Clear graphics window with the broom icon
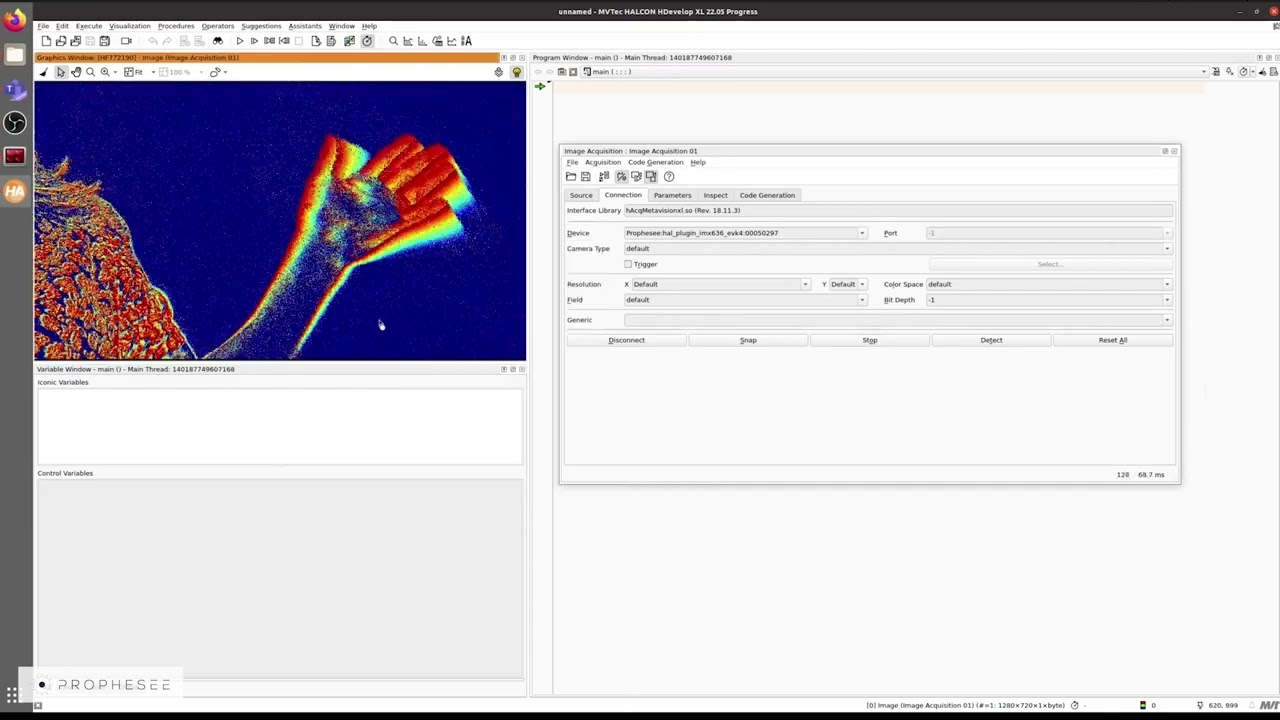 click(43, 72)
